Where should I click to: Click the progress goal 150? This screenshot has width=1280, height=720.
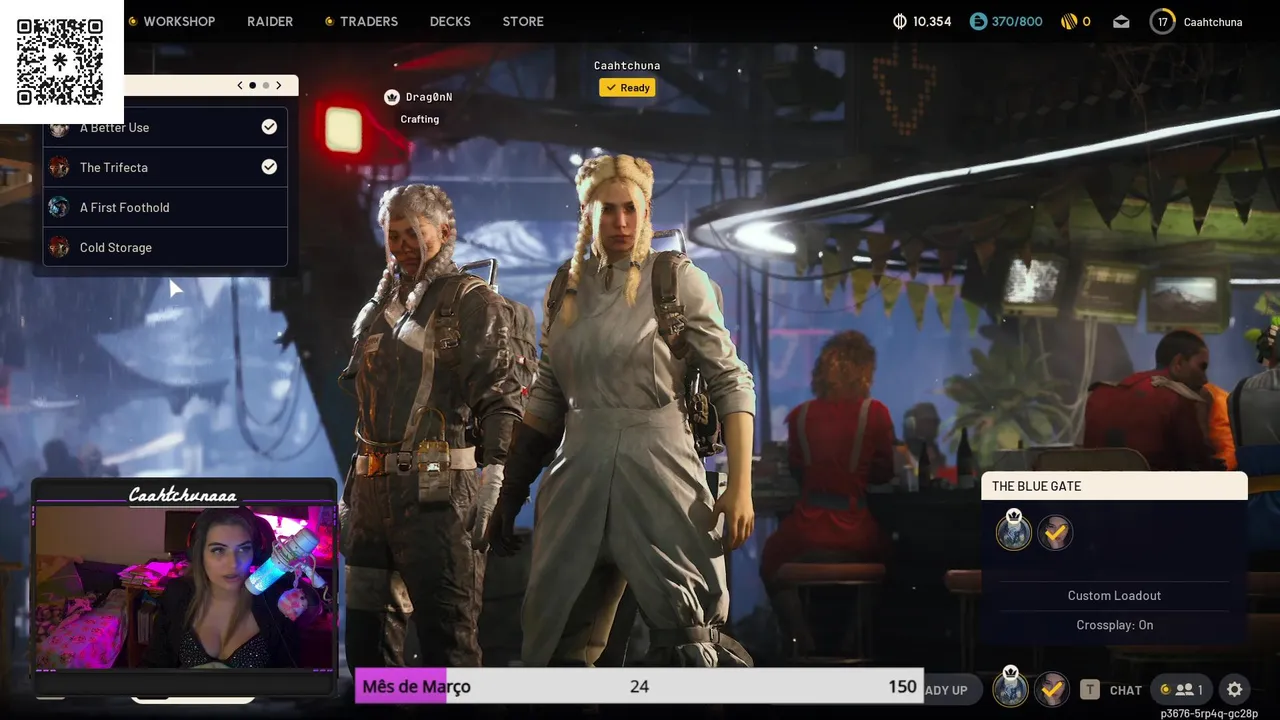(902, 686)
